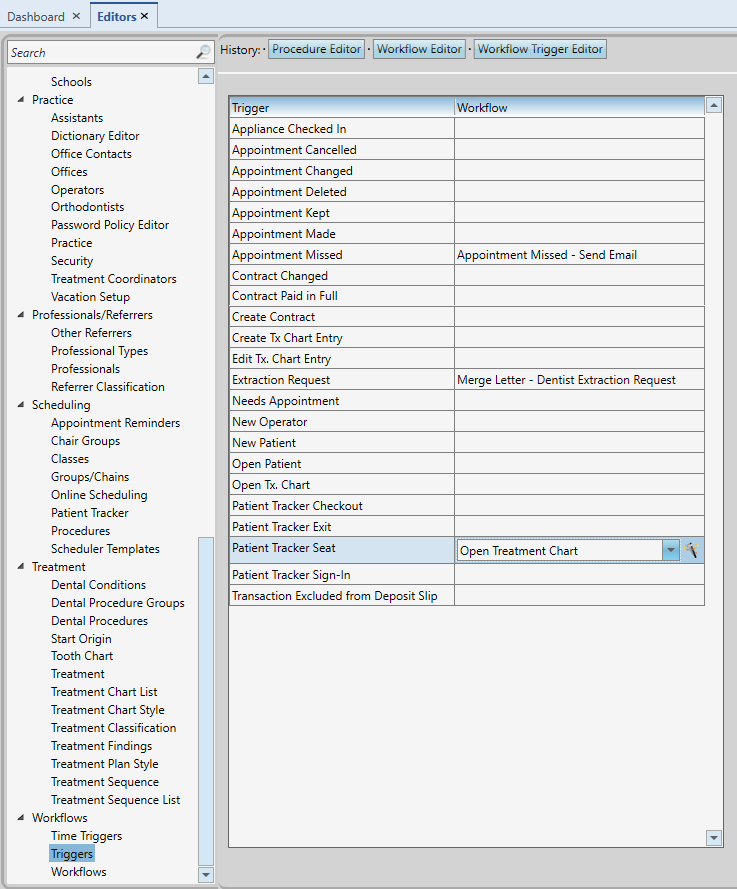Screen dimensions: 737x889
Task: Select the New Patient trigger row
Action: coord(467,443)
